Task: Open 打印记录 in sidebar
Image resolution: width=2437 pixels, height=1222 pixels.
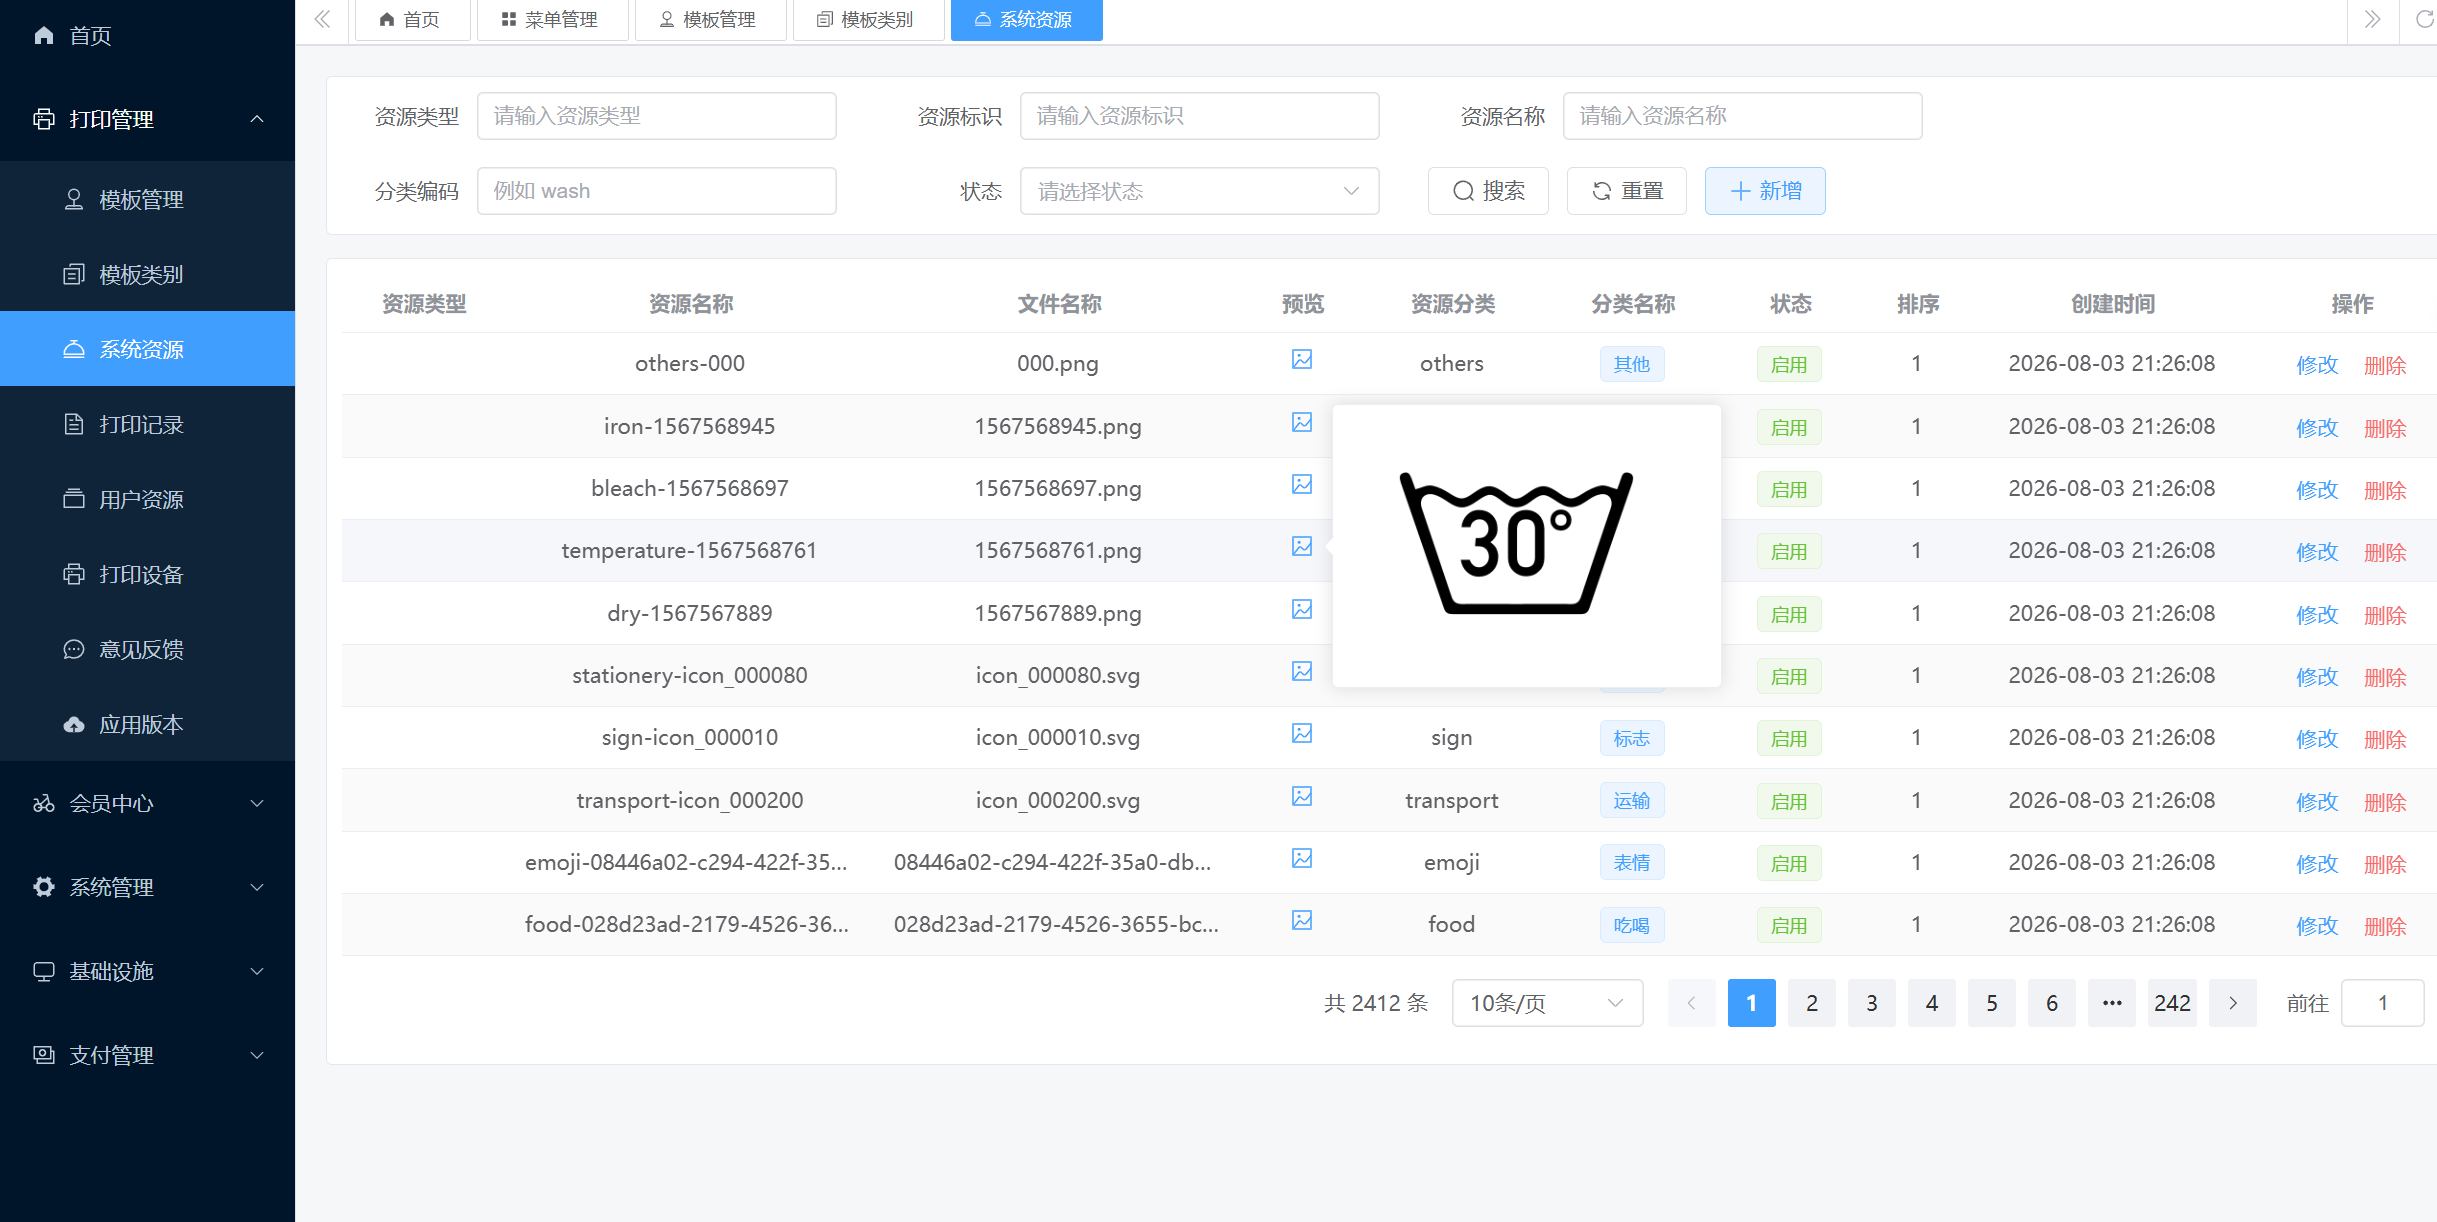Action: click(147, 424)
